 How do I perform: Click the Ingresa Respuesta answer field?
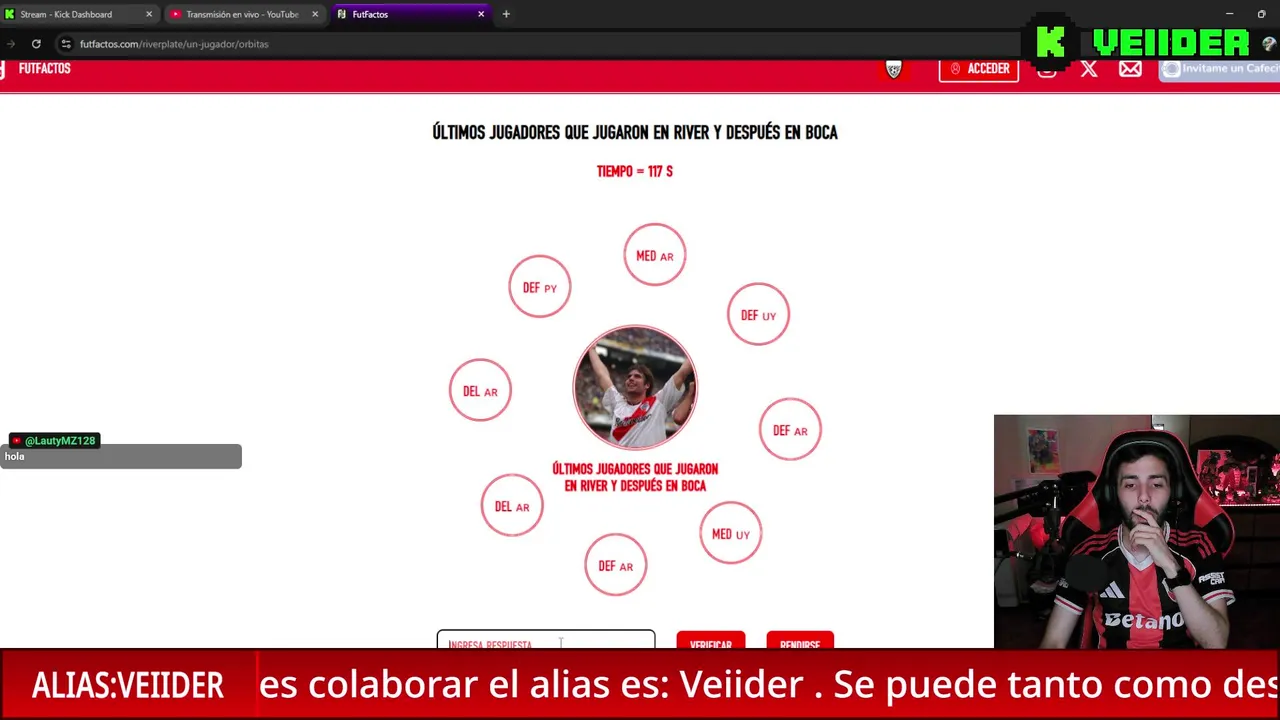pos(546,640)
